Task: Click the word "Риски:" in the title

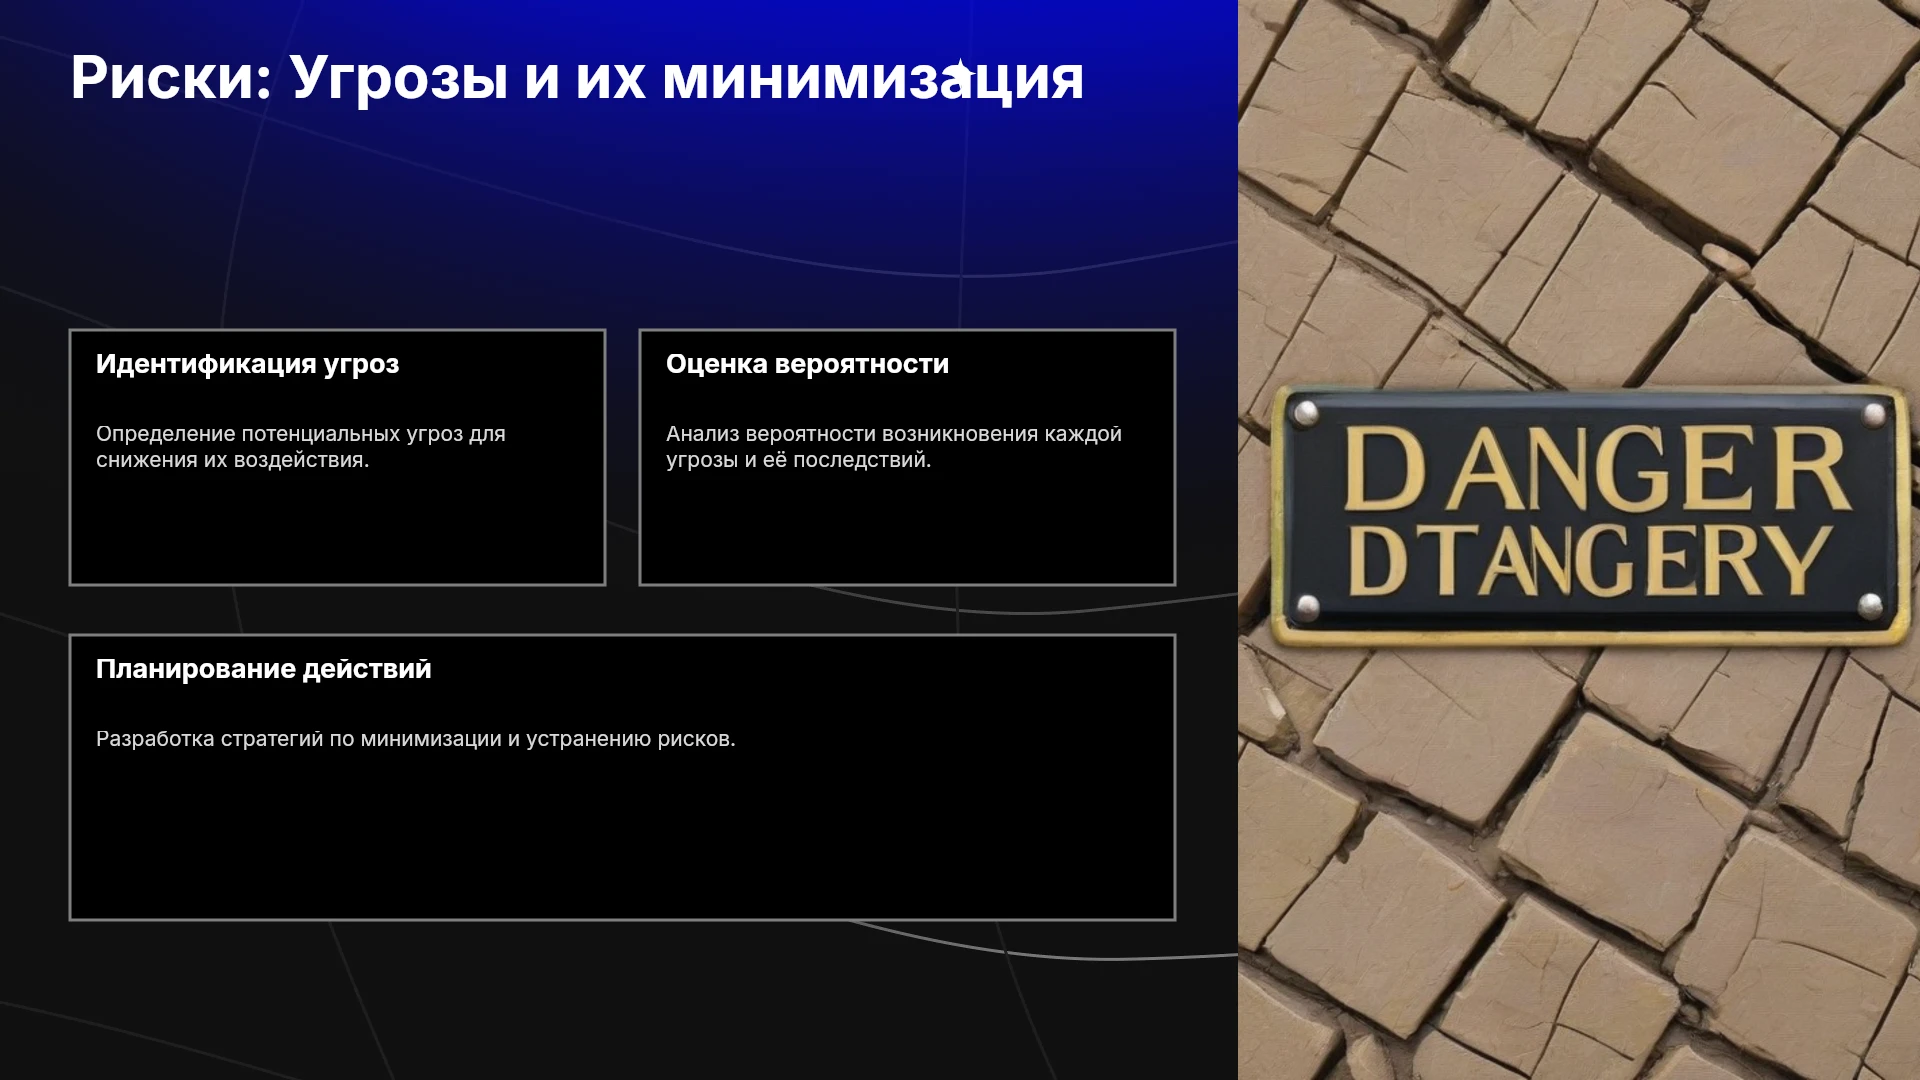Action: pyautogui.click(x=171, y=78)
